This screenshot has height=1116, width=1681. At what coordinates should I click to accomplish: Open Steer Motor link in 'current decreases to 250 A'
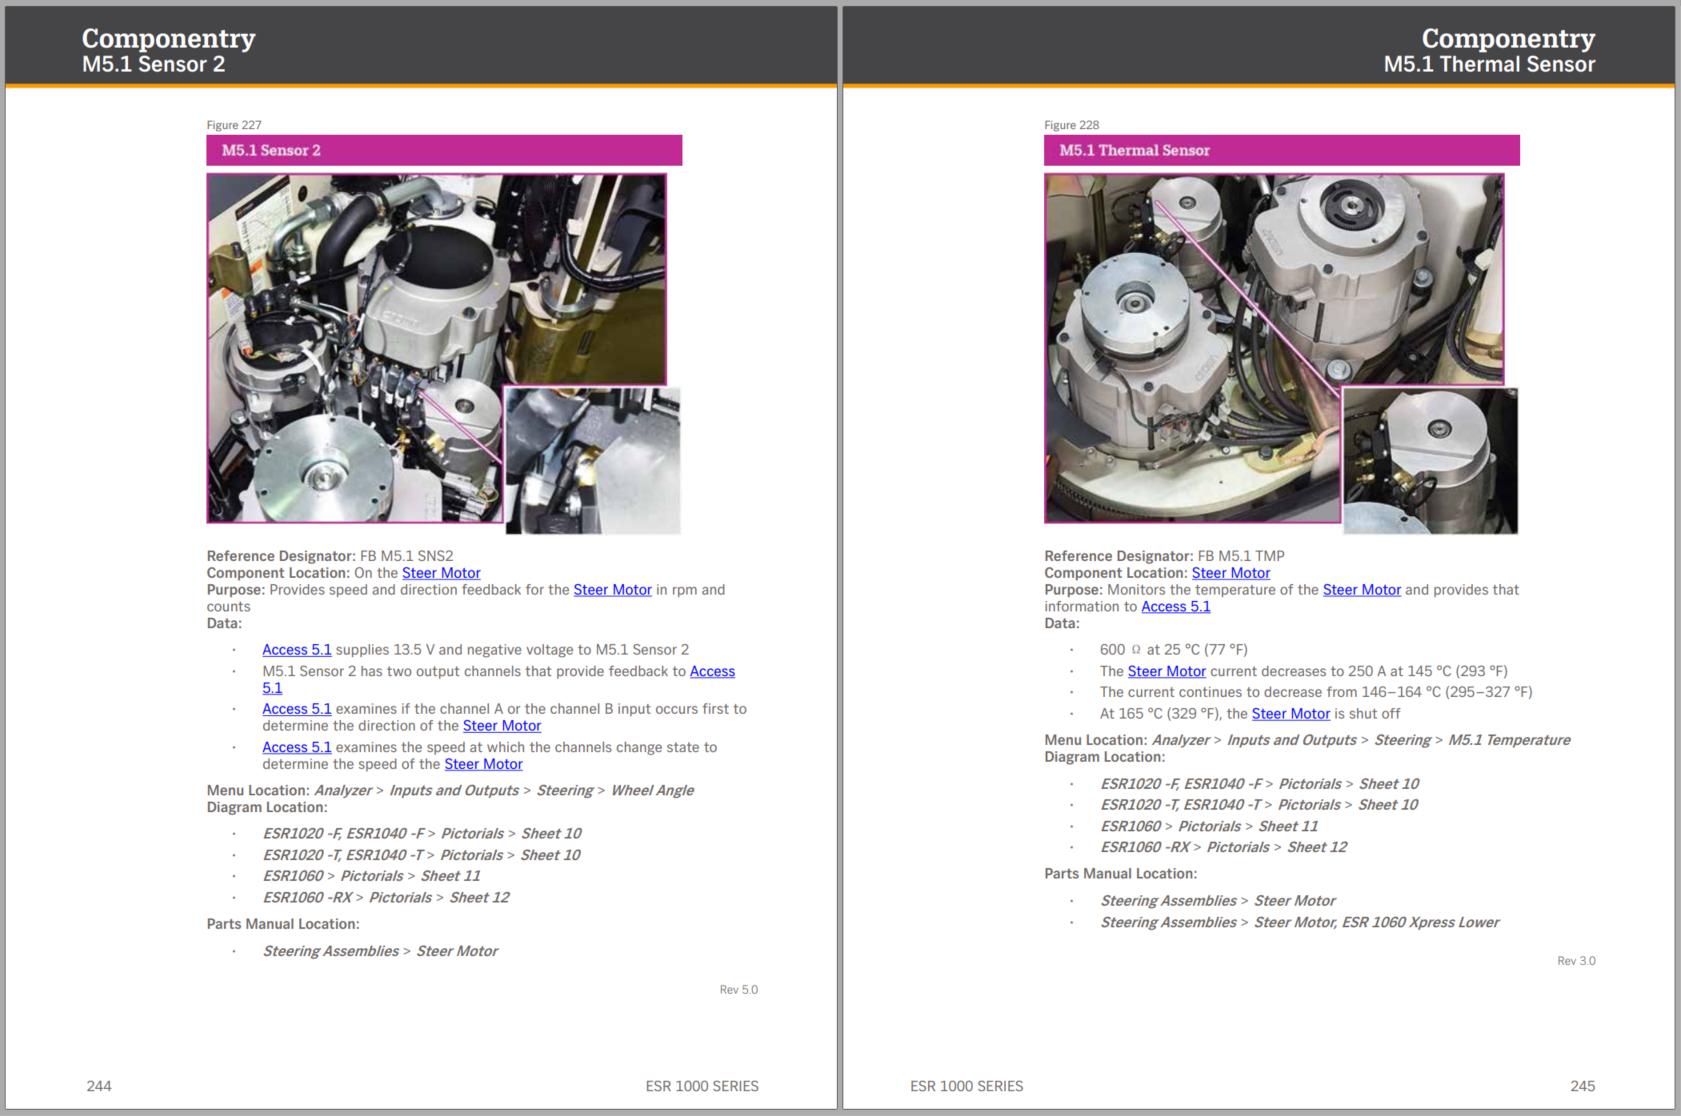tap(1166, 671)
